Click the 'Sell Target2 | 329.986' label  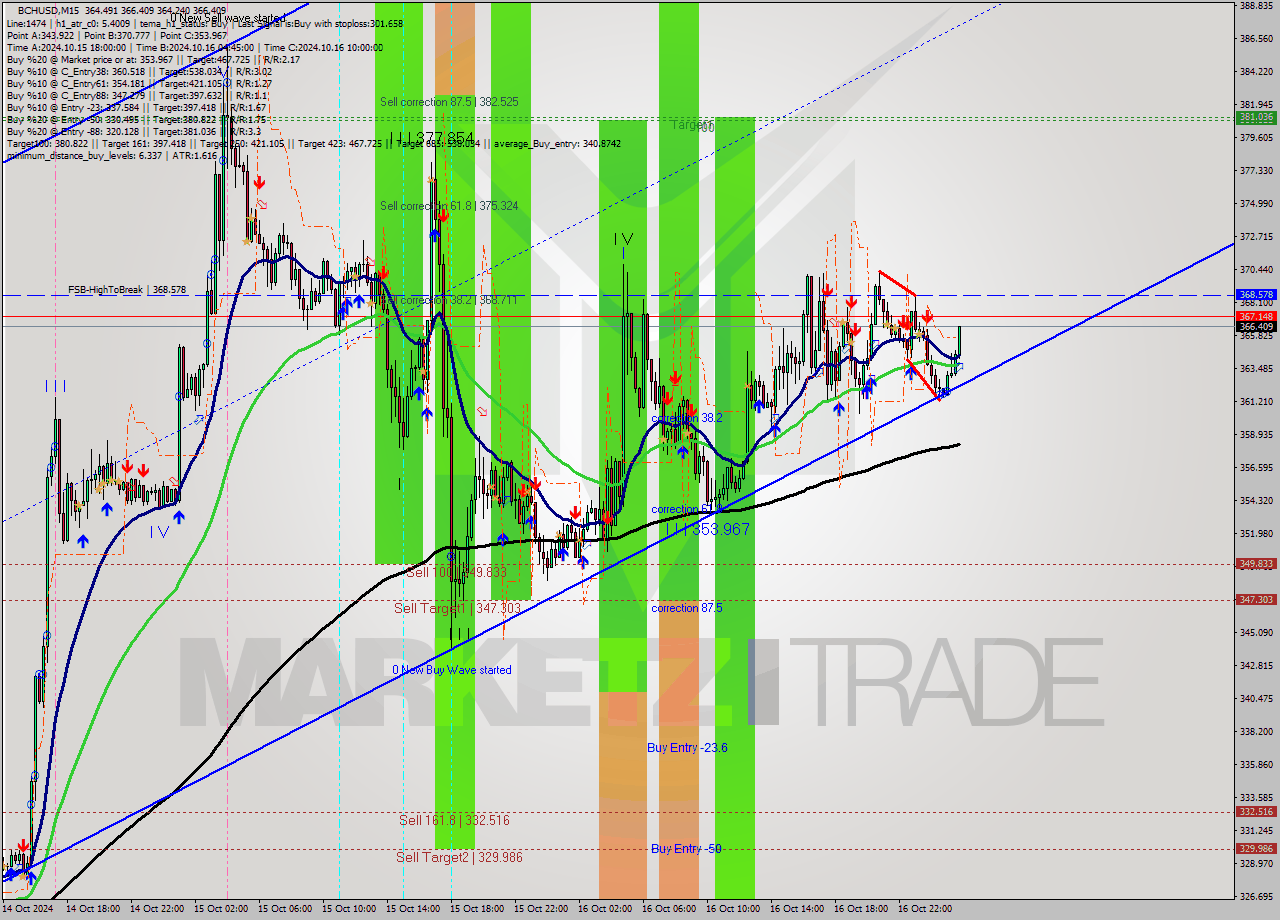[459, 857]
